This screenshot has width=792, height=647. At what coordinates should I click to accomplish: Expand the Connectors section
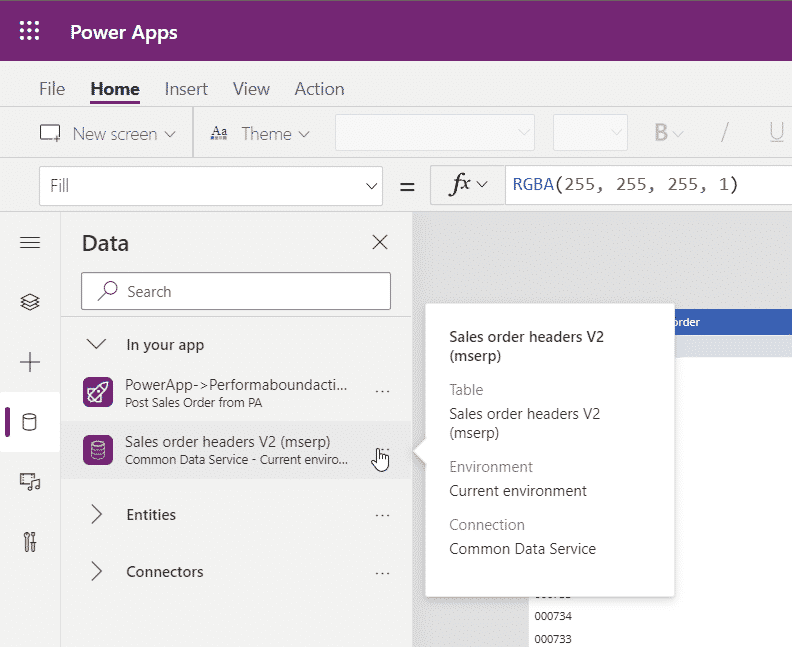[96, 572]
